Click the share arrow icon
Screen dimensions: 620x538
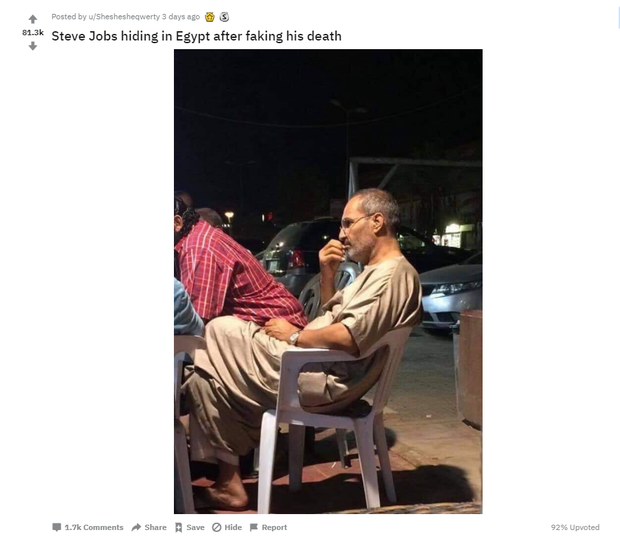click(136, 527)
